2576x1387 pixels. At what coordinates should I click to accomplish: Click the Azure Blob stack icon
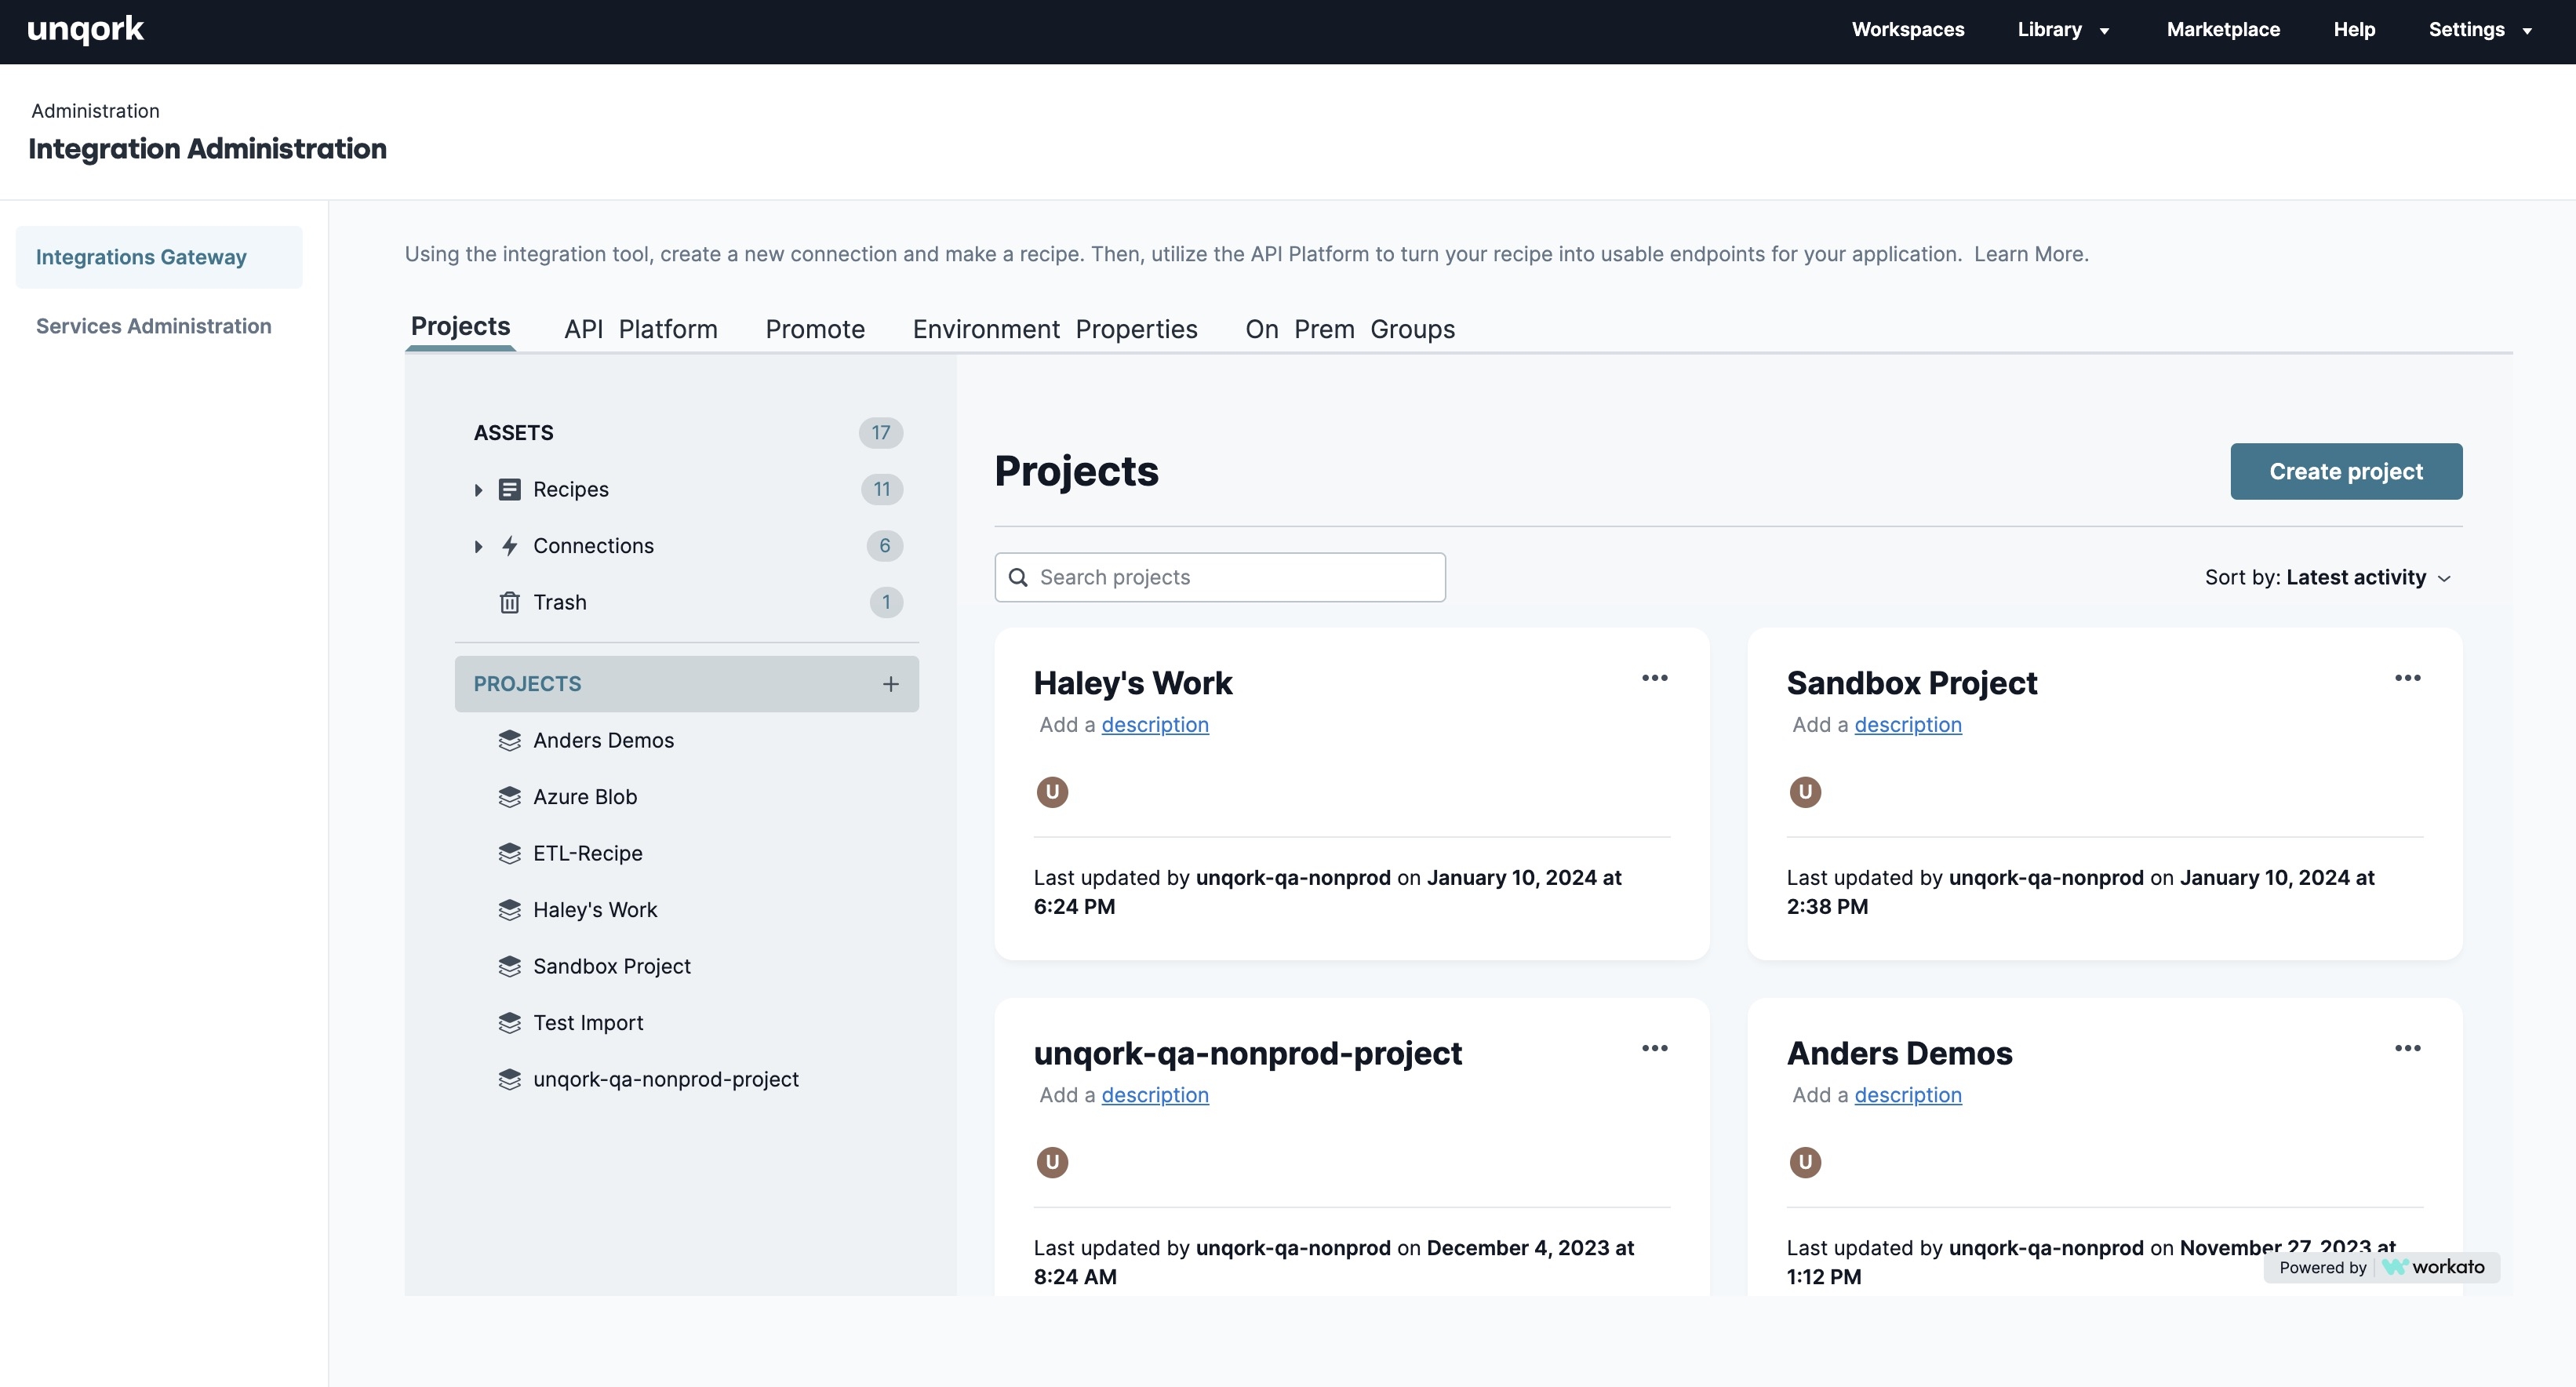[x=510, y=797]
